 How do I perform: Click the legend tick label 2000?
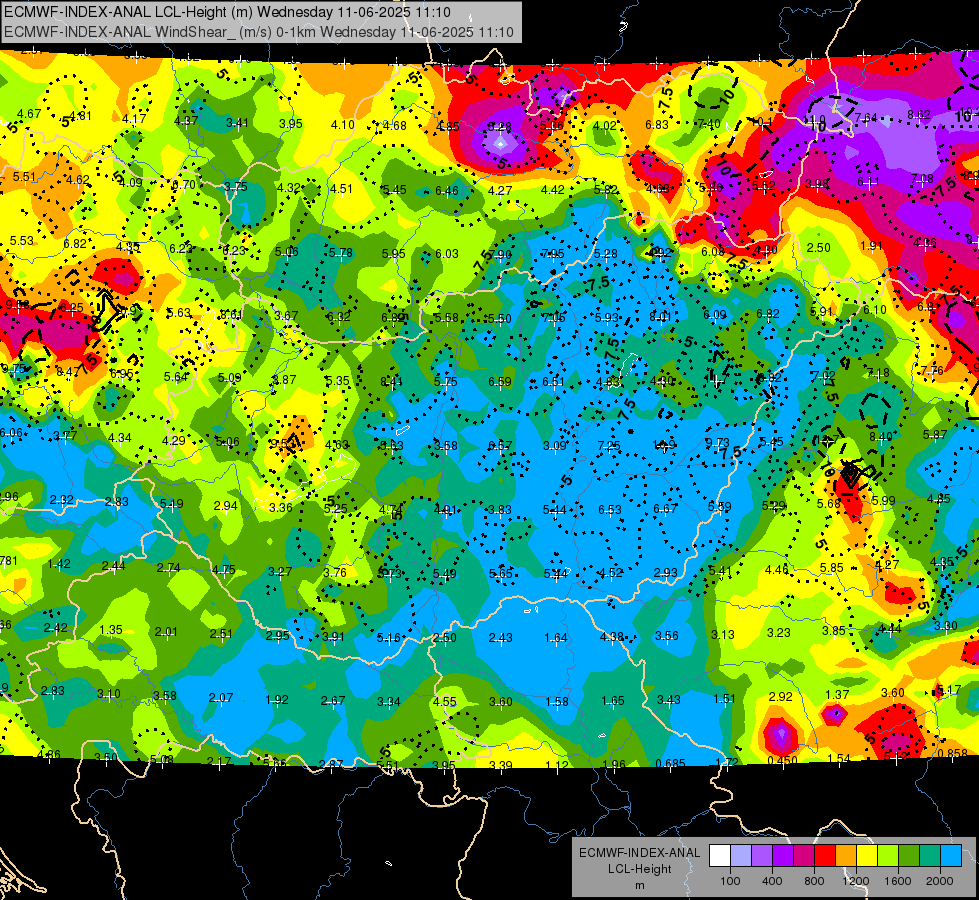tap(940, 881)
